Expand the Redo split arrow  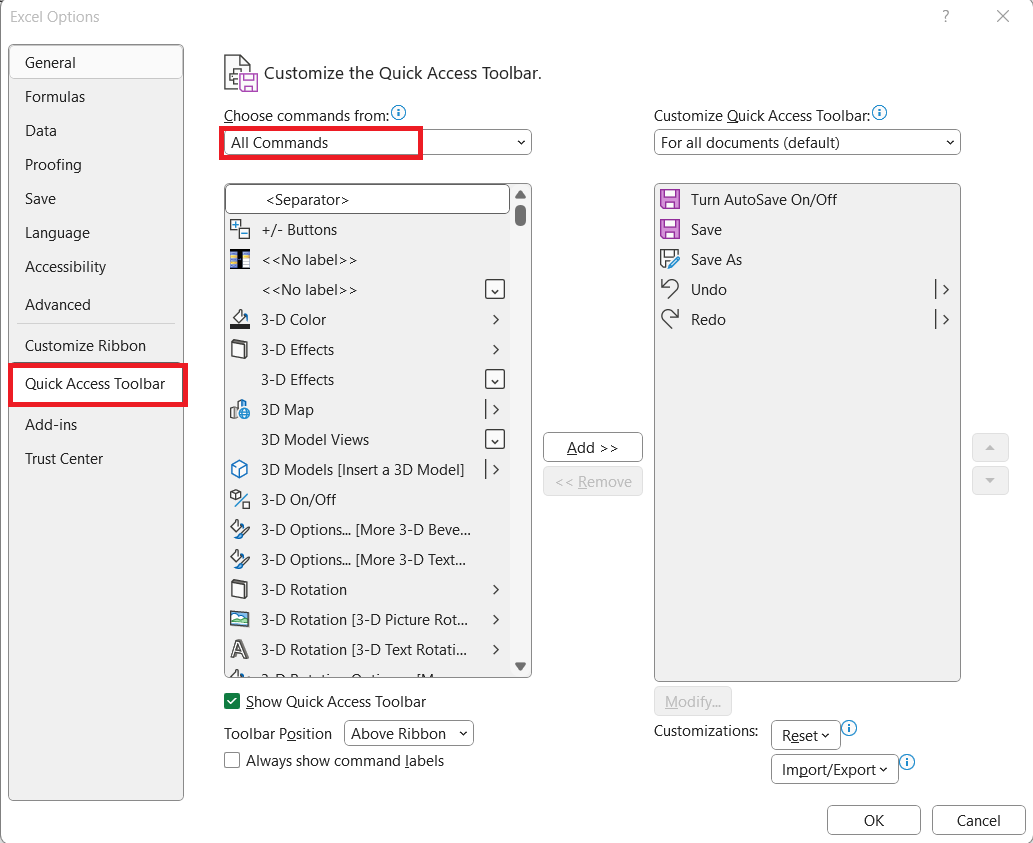click(x=946, y=319)
